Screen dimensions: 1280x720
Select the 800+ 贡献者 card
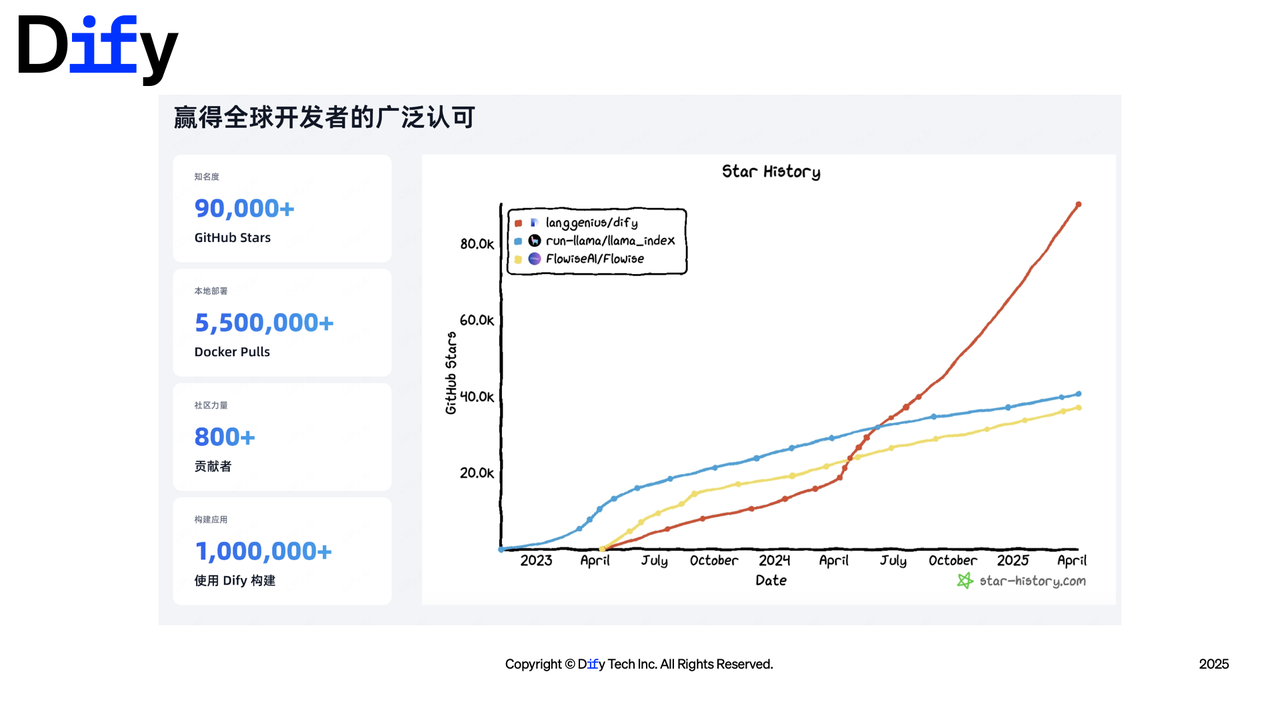point(282,437)
